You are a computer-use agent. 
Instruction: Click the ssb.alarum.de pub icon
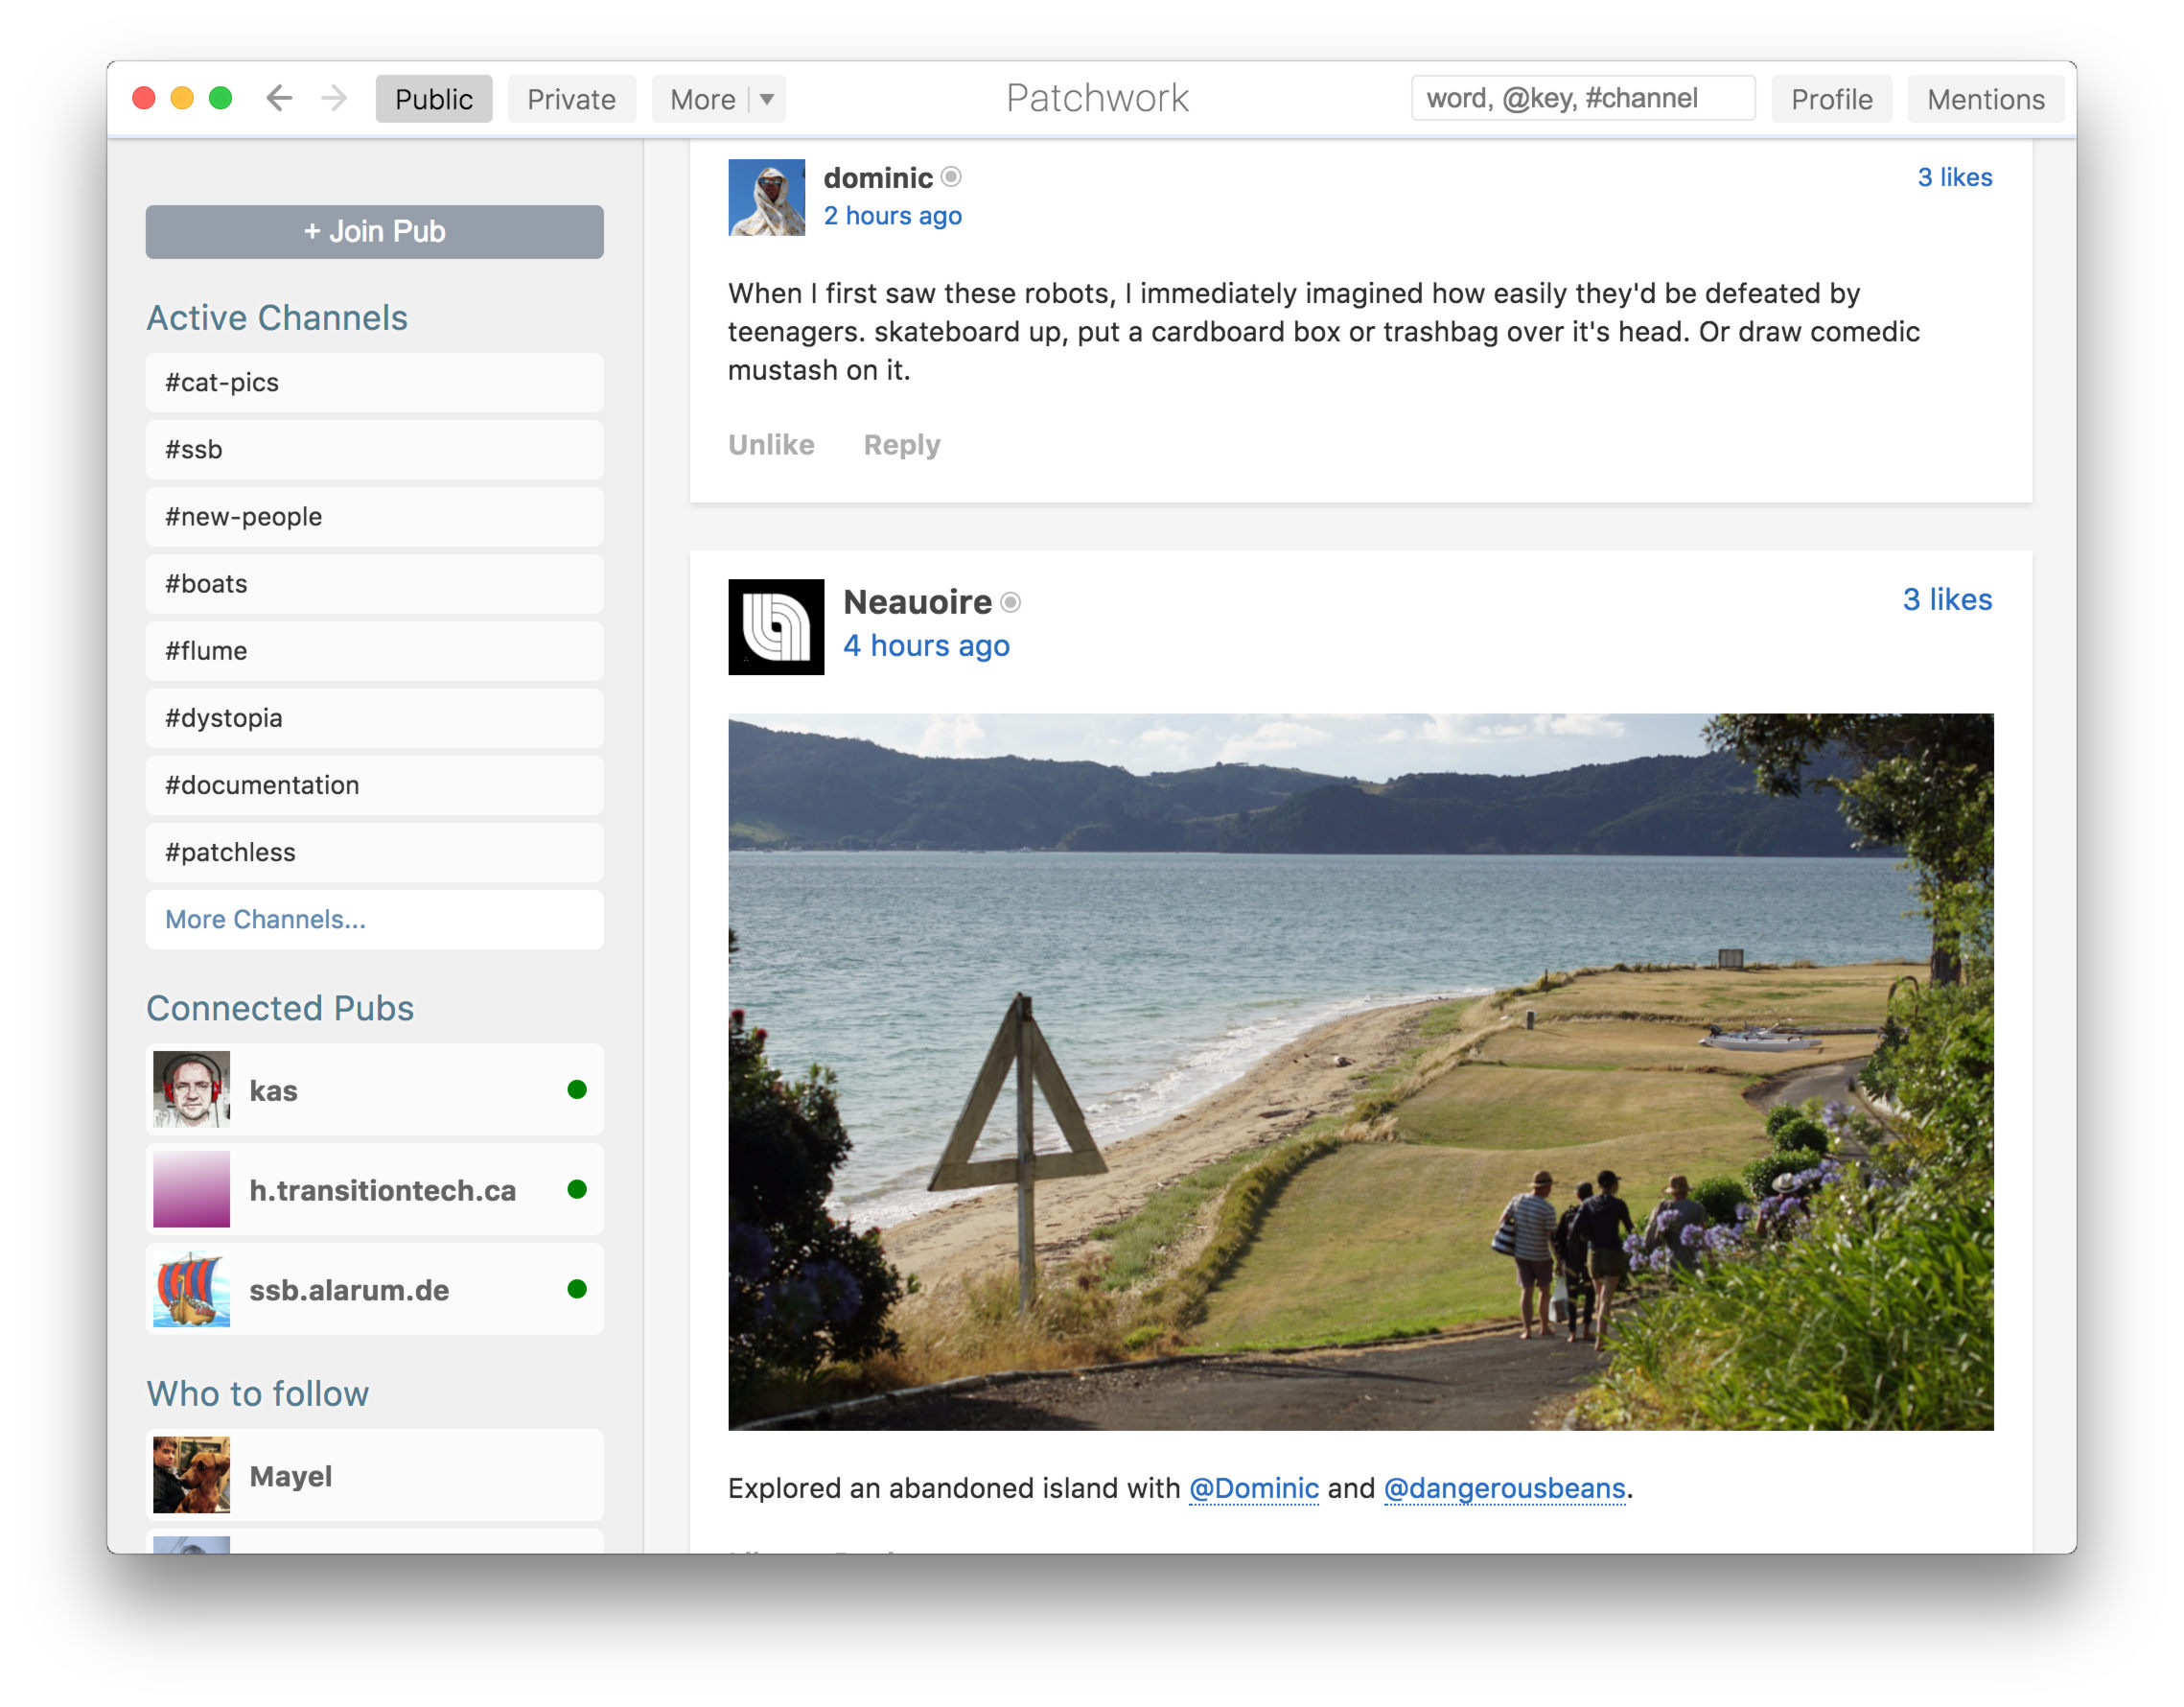tap(192, 1289)
